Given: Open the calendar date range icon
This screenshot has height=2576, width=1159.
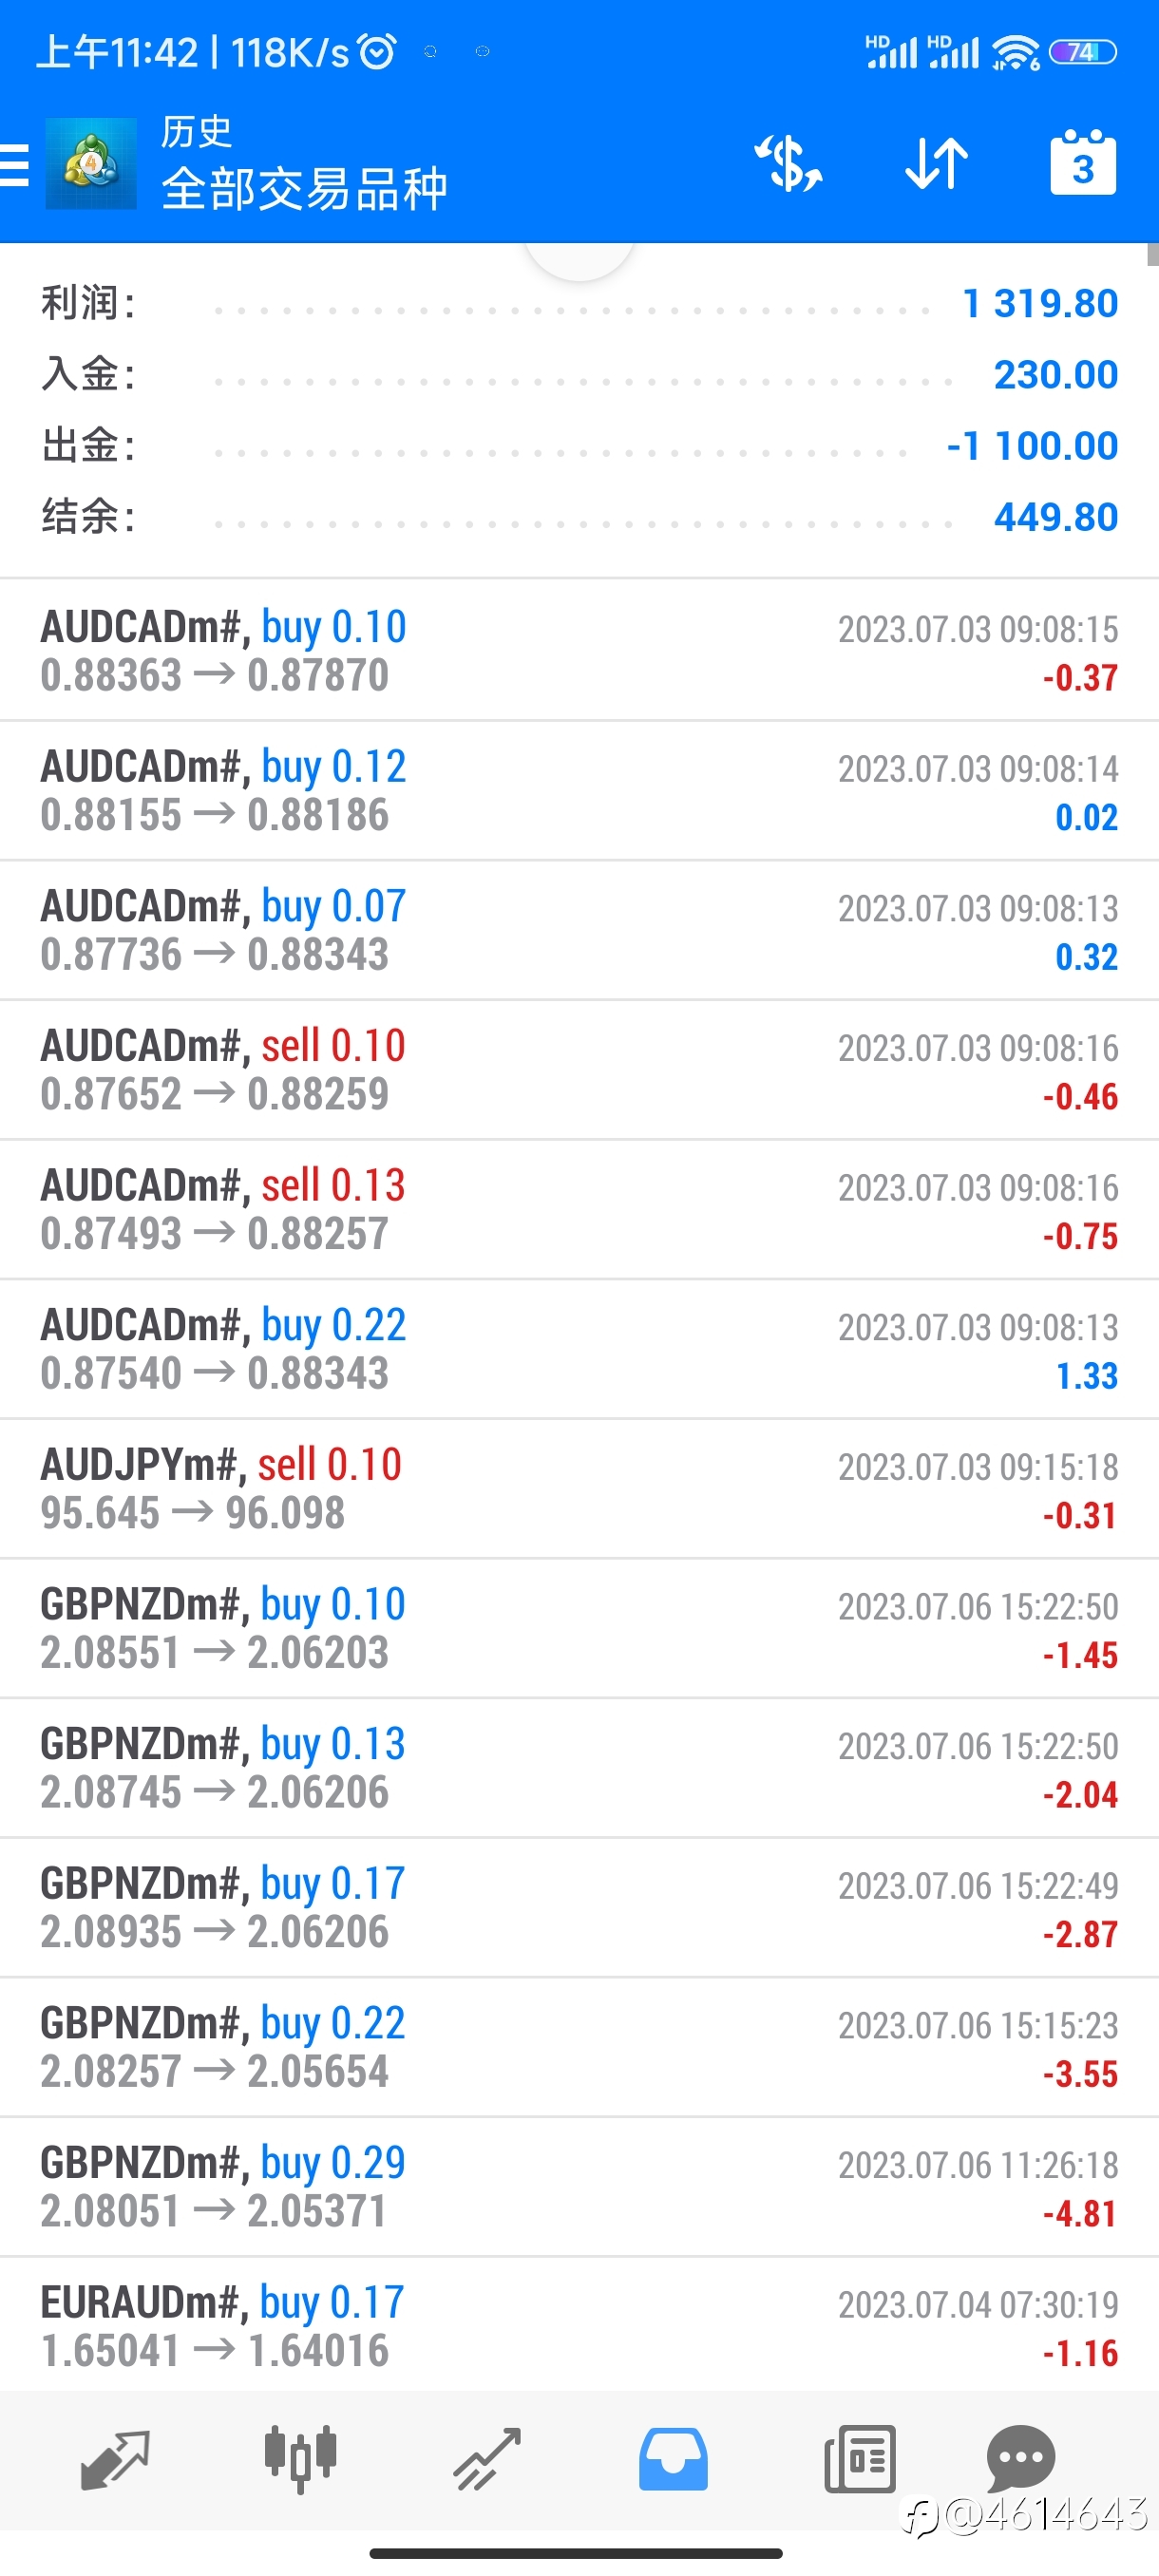Looking at the screenshot, I should point(1083,162).
